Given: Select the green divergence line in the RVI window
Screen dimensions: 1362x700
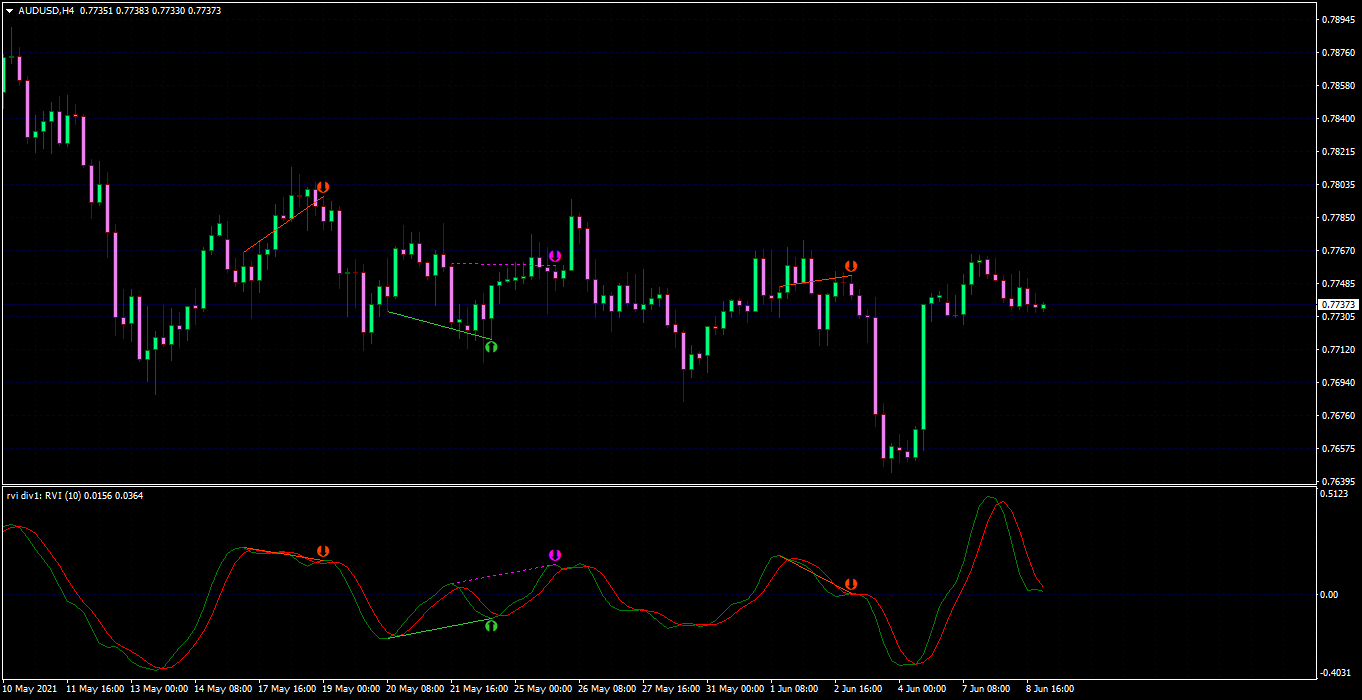Looking at the screenshot, I should (x=439, y=627).
